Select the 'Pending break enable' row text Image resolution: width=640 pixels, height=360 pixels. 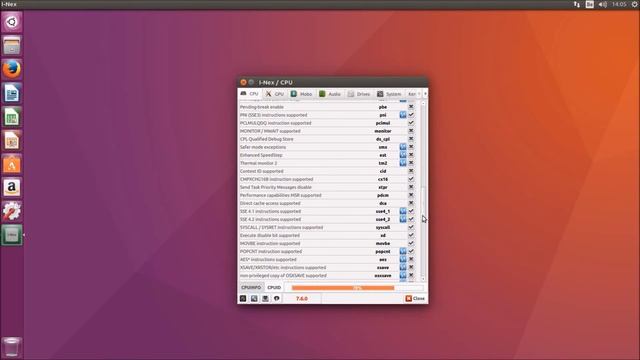pos(262,107)
